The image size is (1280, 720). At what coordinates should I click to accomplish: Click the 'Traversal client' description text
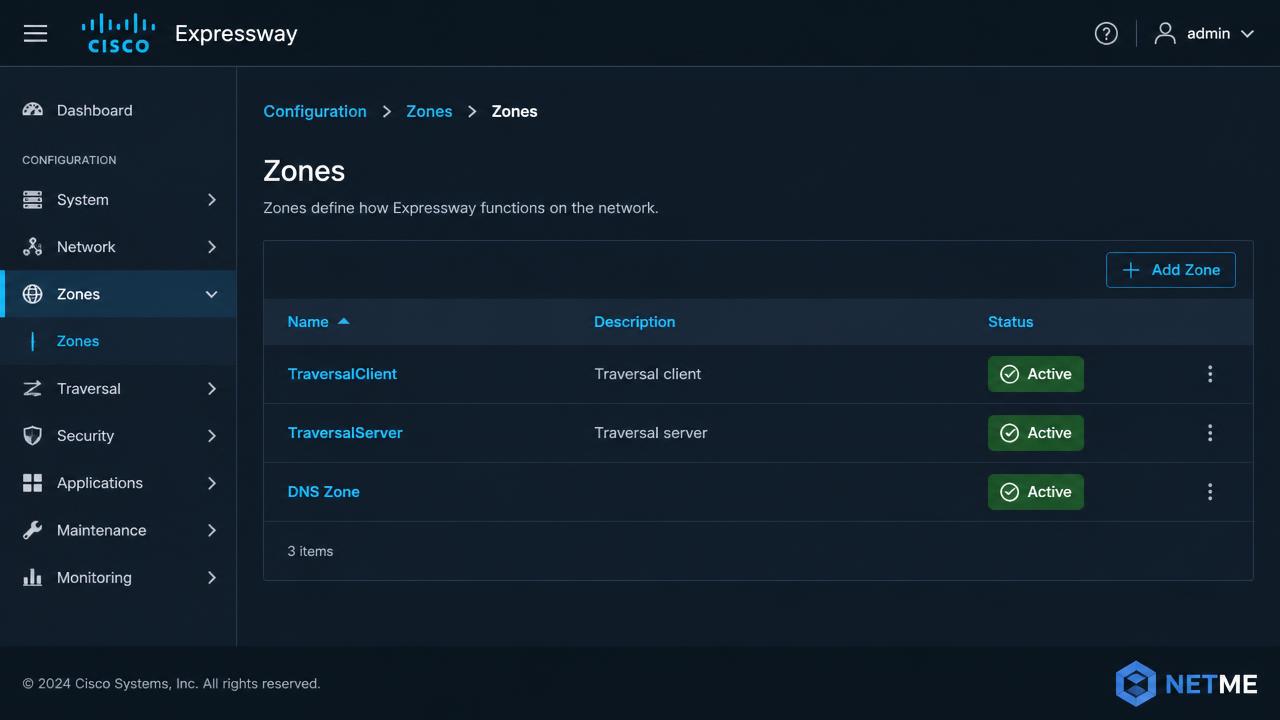648,374
